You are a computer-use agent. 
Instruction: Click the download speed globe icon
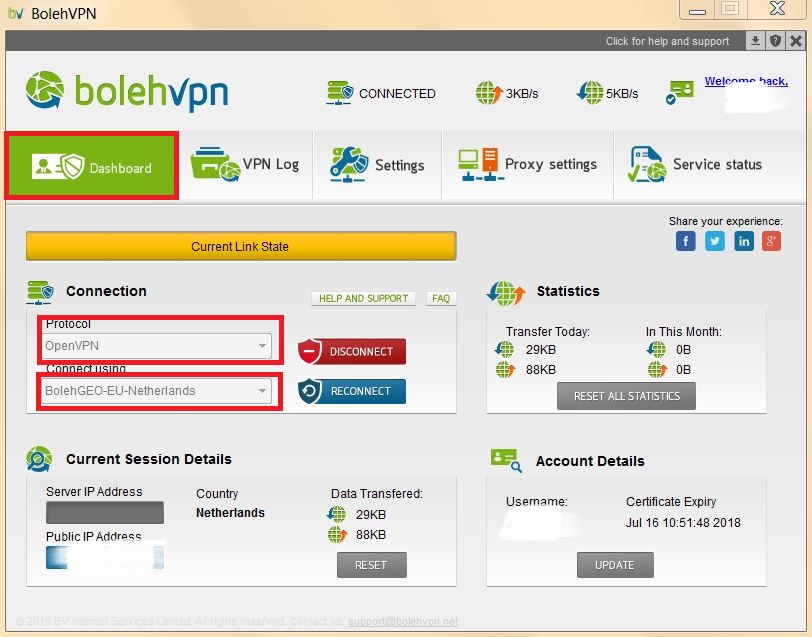(x=590, y=93)
